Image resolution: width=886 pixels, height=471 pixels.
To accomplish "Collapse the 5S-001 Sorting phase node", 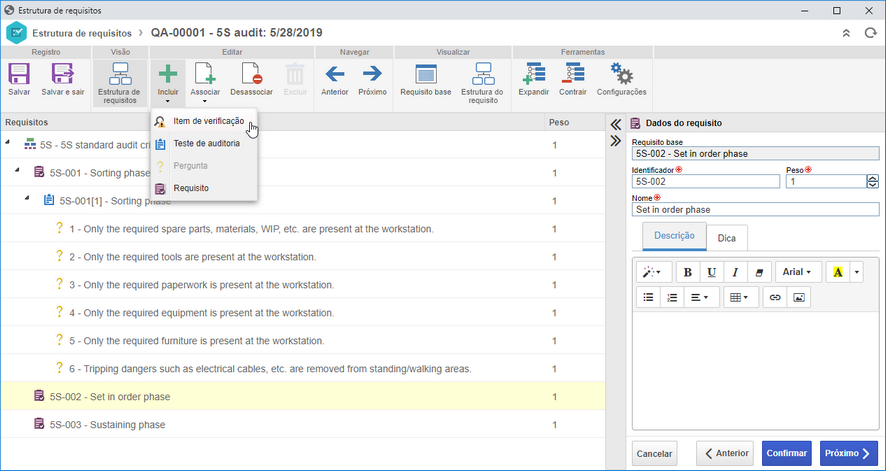I will click(x=18, y=169).
